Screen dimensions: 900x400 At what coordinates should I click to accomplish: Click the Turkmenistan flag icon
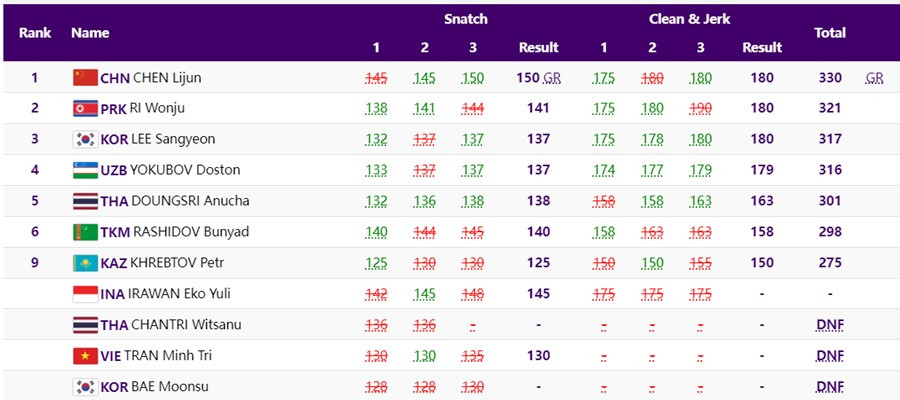click(84, 232)
